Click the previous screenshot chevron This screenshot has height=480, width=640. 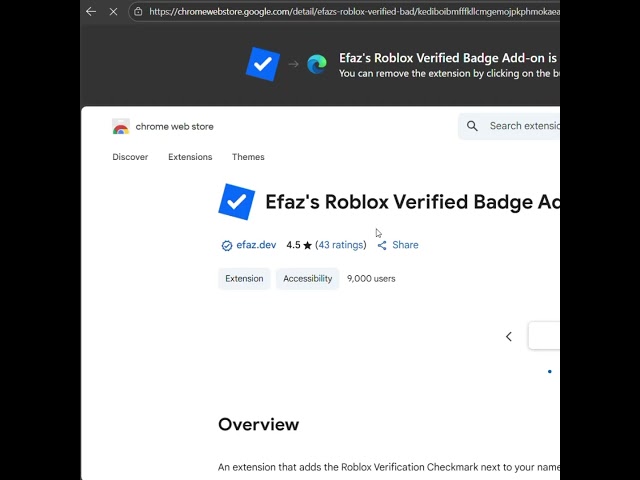[509, 336]
